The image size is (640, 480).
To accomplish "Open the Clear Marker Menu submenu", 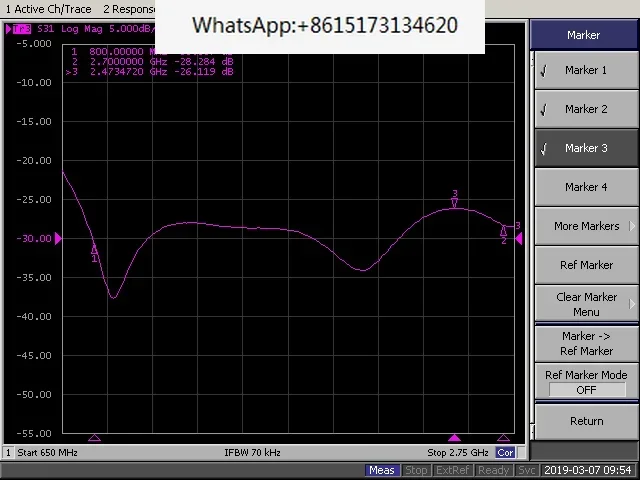I will point(585,304).
